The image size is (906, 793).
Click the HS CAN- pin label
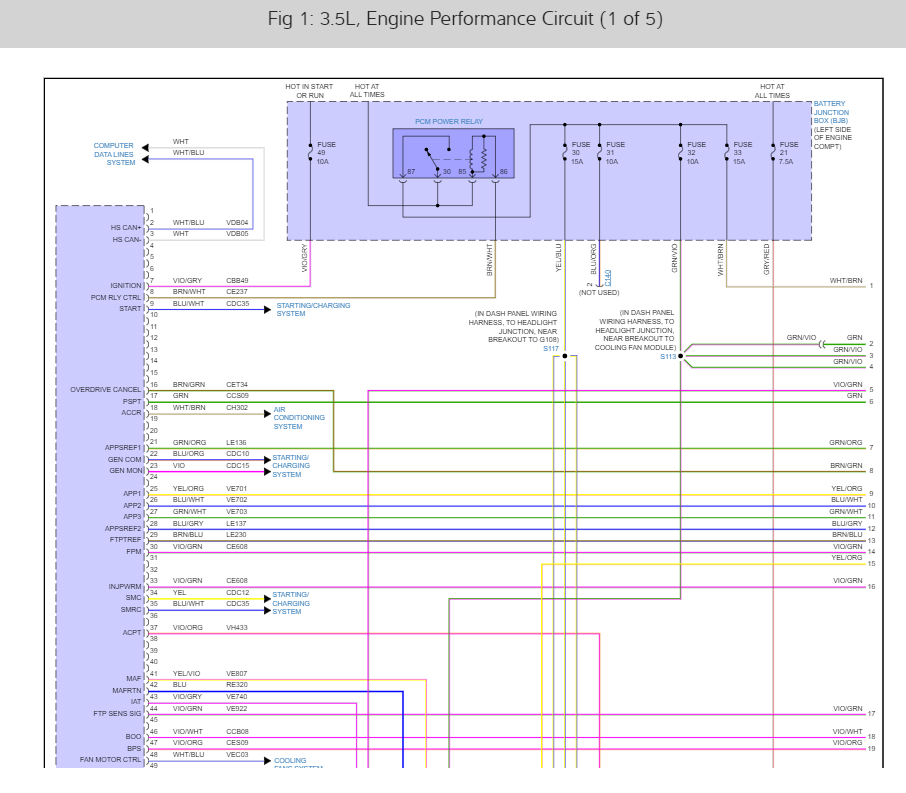[x=127, y=239]
